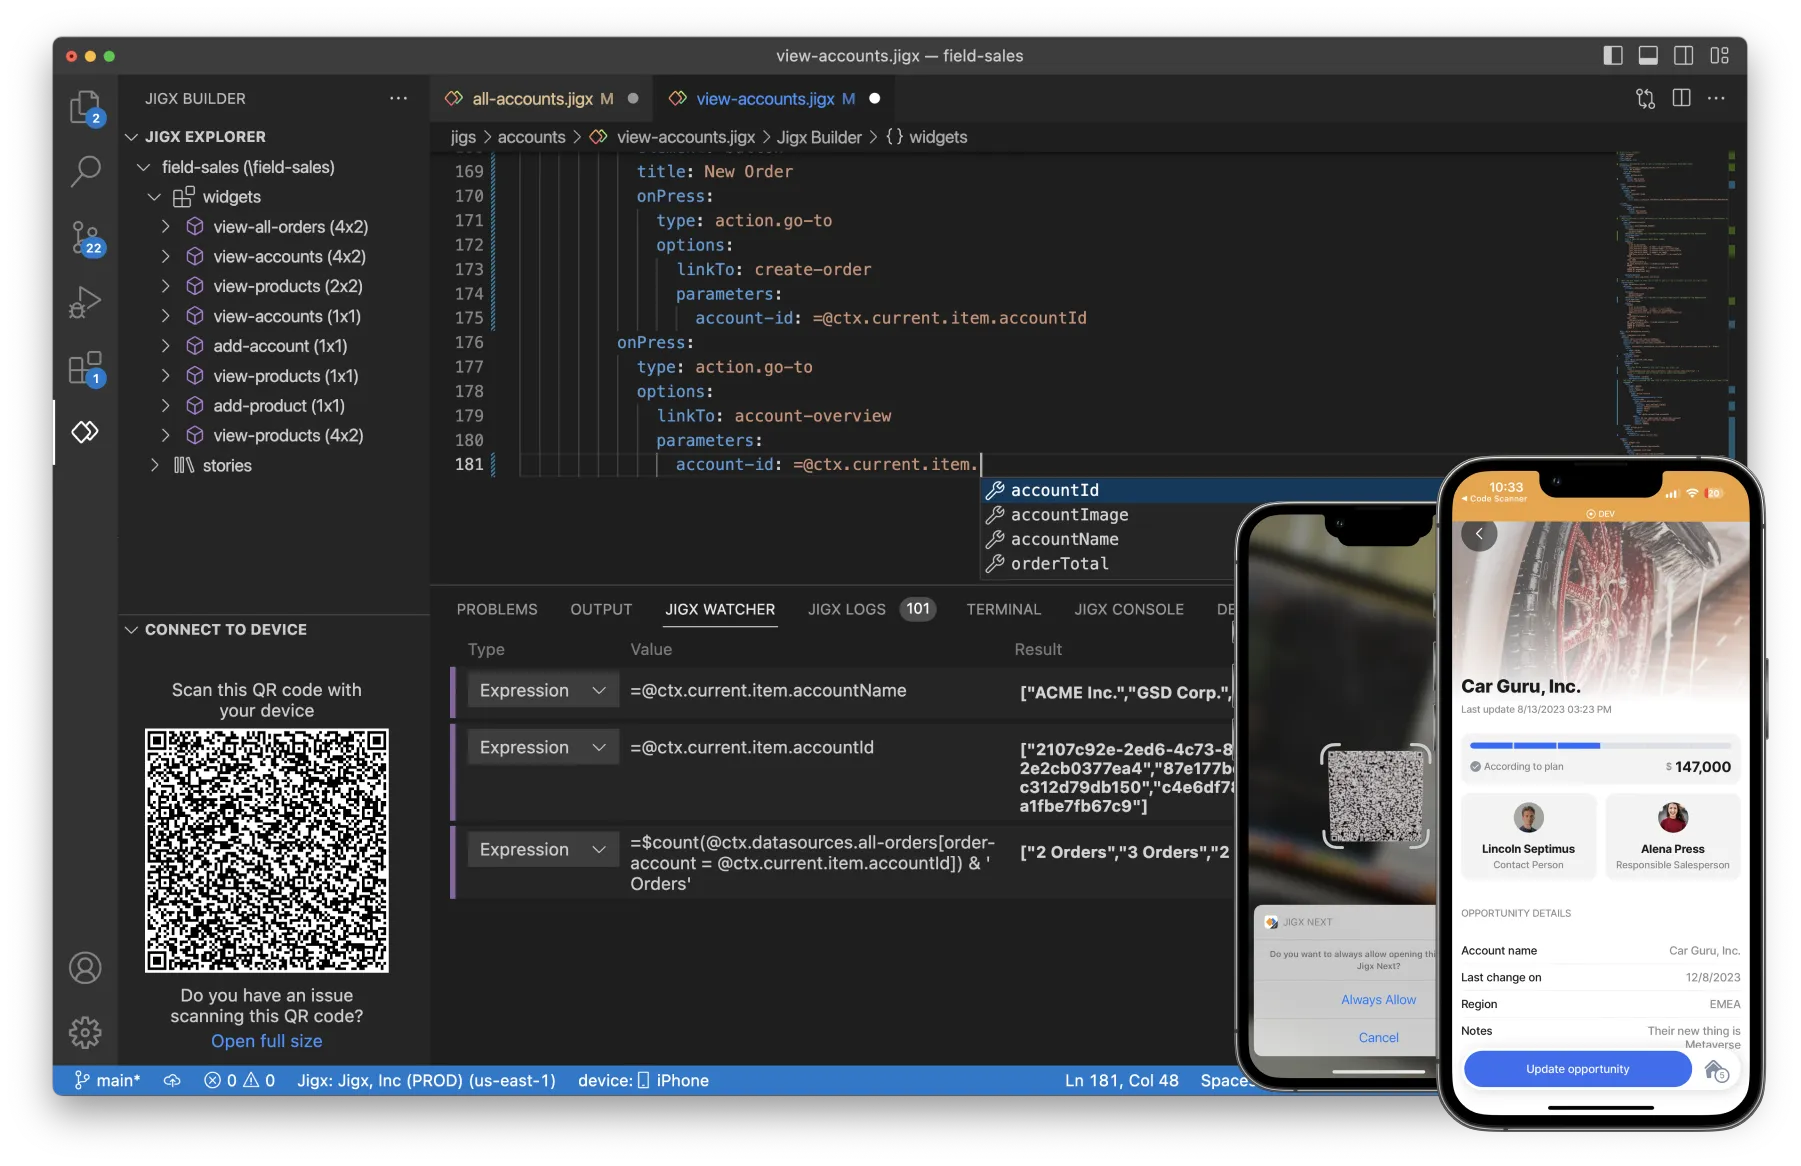The image size is (1801, 1166).
Task: Switch to the all-accounts.jigx editor tab
Action: coord(542,99)
